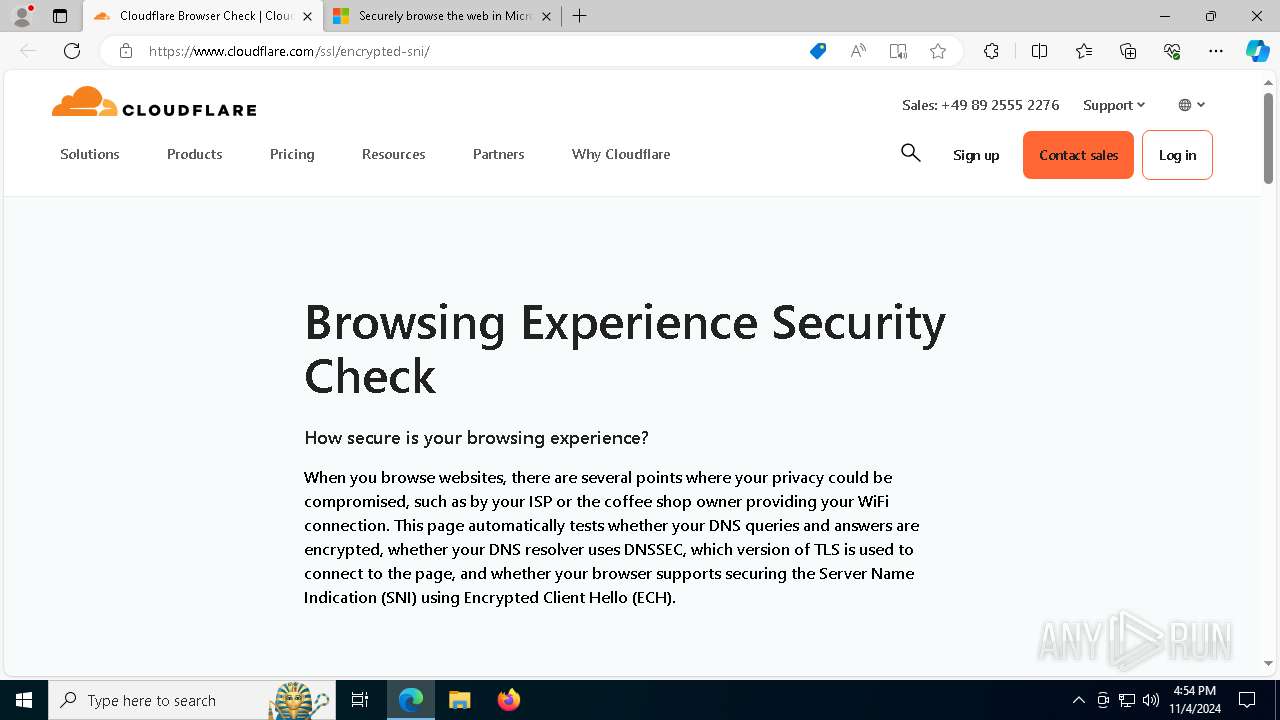
Task: Open the Extensions puzzle icon
Action: (991, 51)
